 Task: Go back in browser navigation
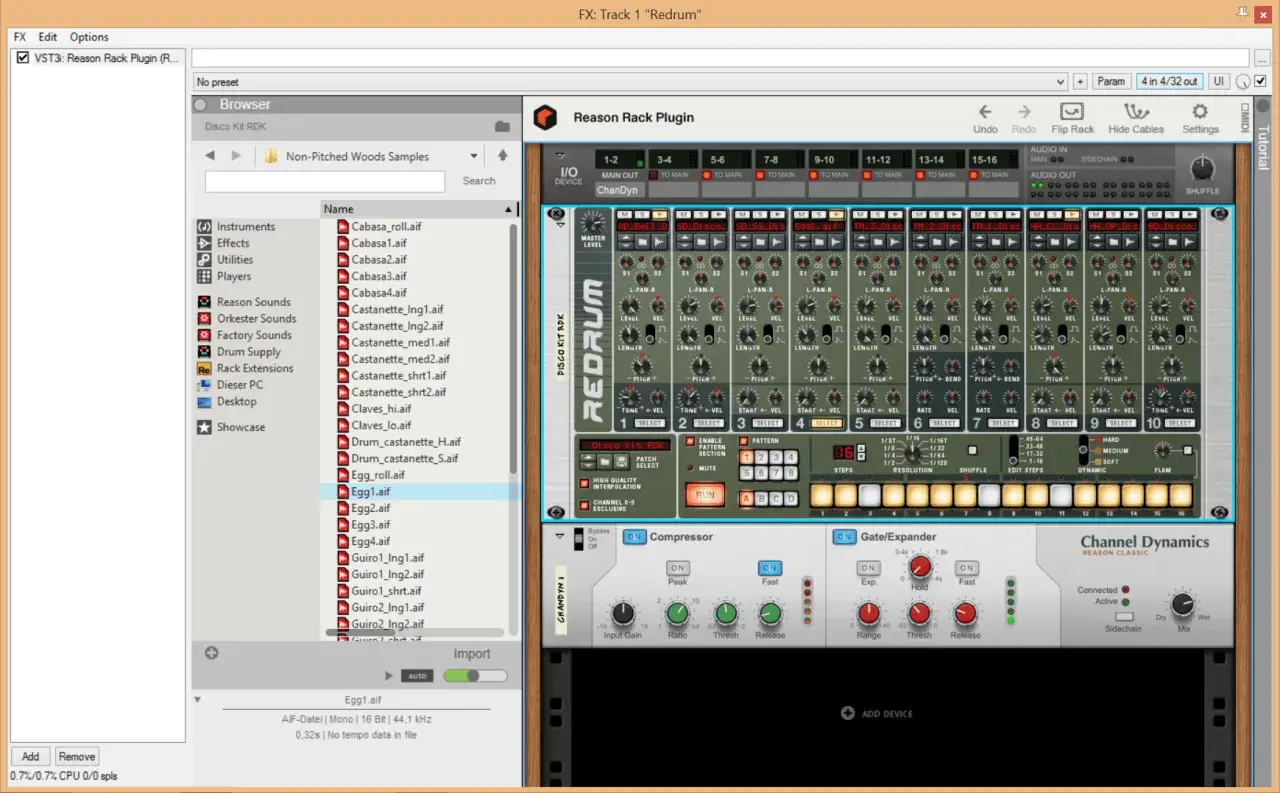[210, 156]
